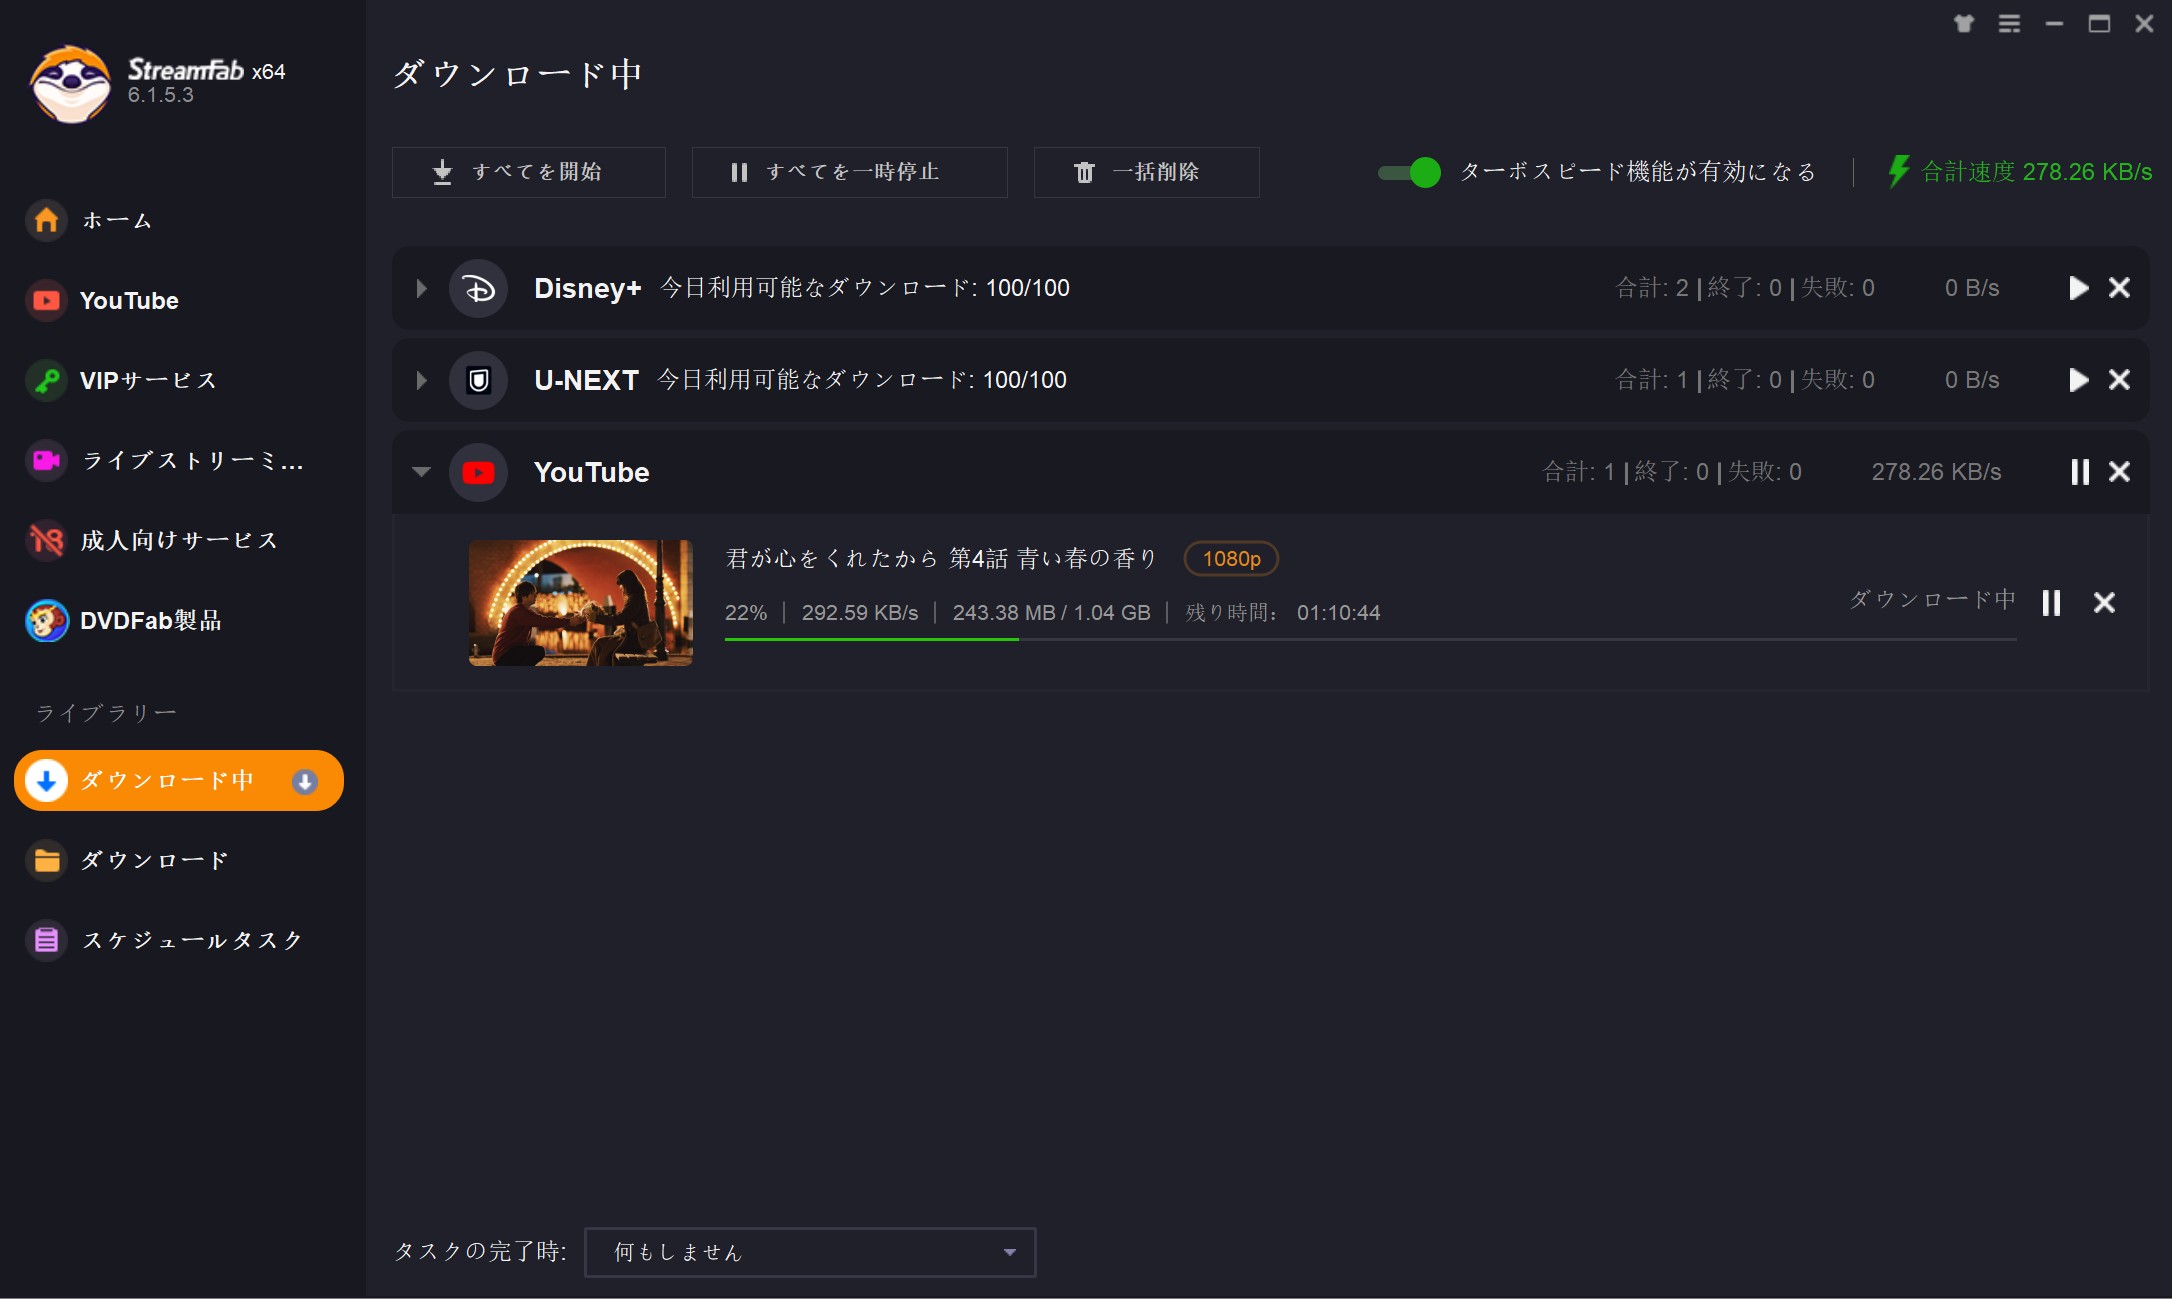Expand the Disney+ download group
2172x1299 pixels.
[x=421, y=288]
